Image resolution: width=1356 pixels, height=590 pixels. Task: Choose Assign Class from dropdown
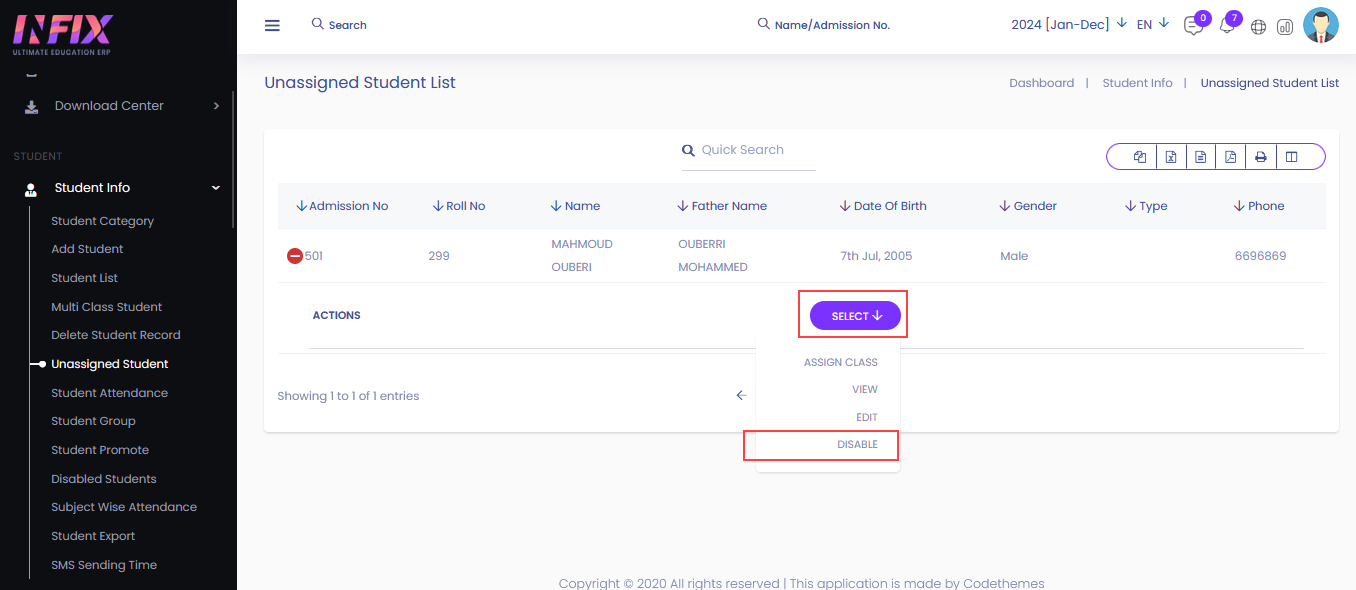tap(841, 362)
